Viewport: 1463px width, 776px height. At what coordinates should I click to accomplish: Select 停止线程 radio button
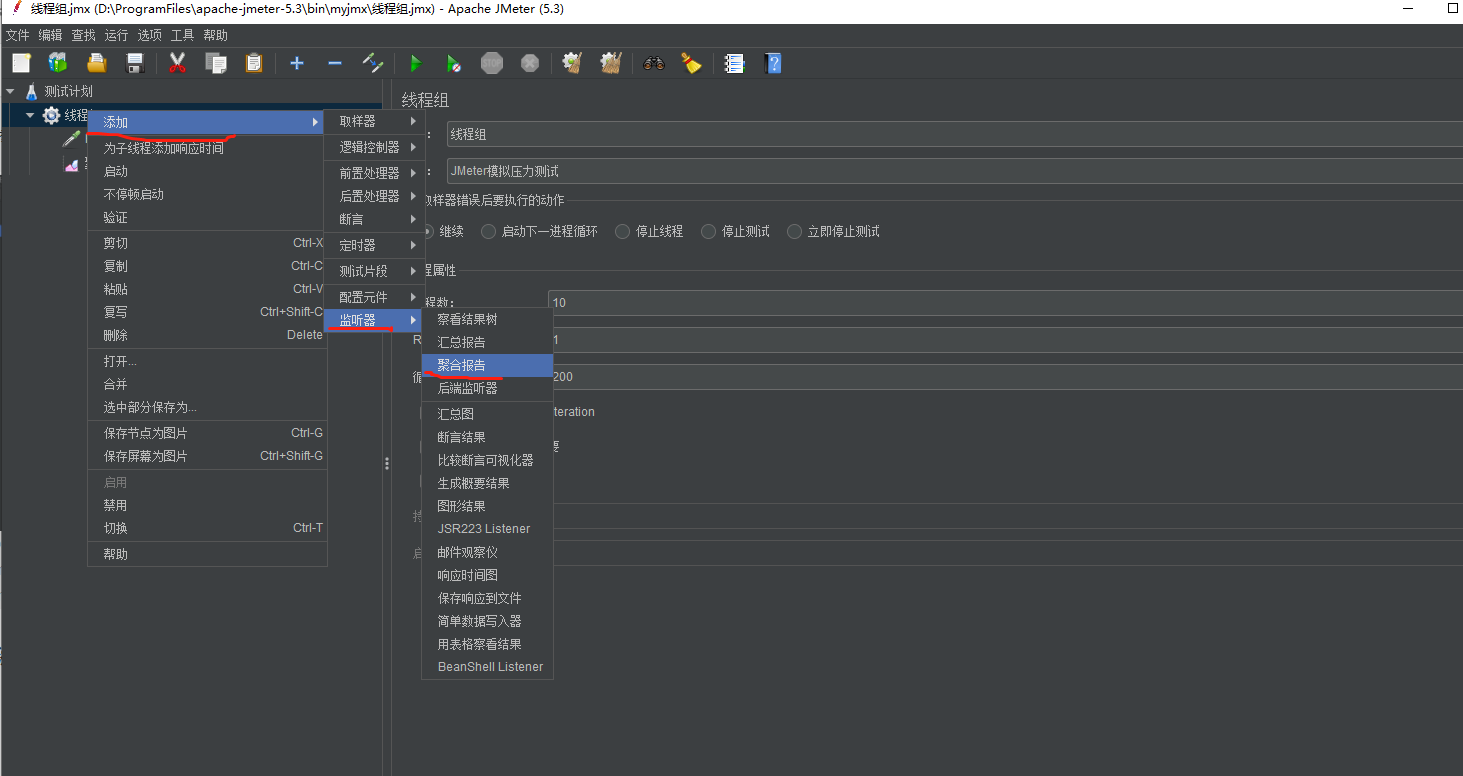pyautogui.click(x=623, y=231)
